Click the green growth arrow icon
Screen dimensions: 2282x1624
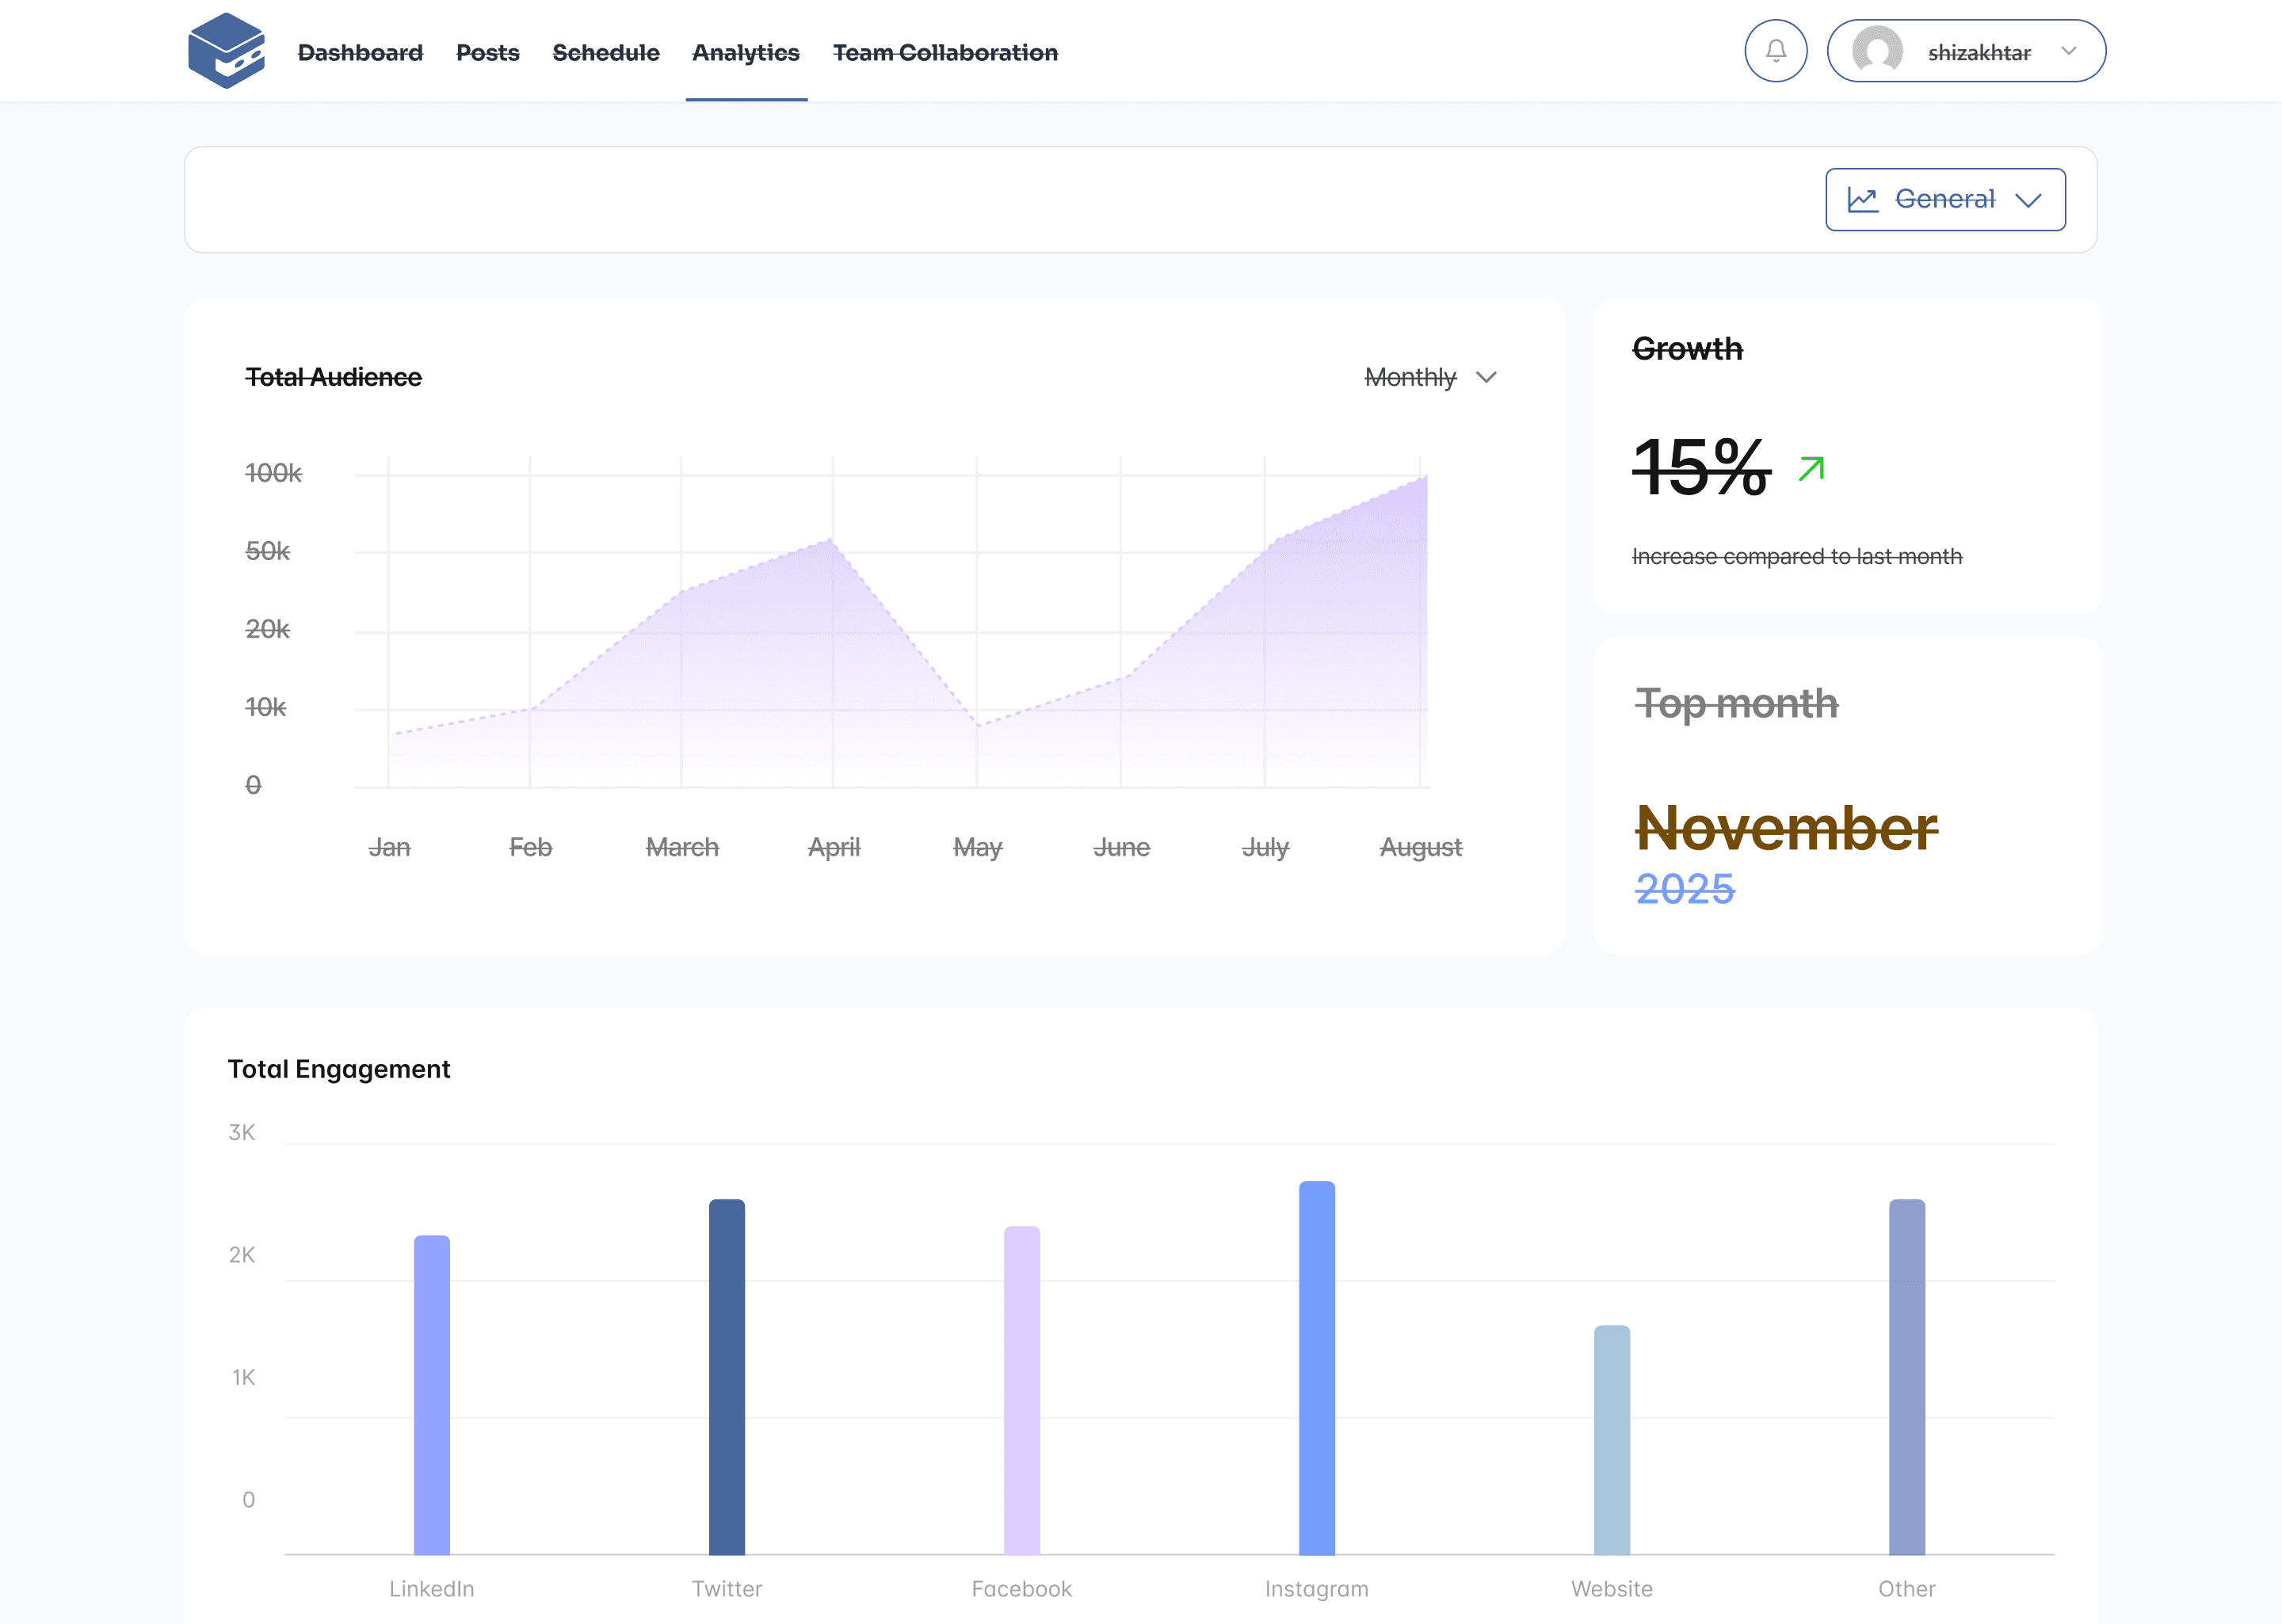coord(1811,468)
